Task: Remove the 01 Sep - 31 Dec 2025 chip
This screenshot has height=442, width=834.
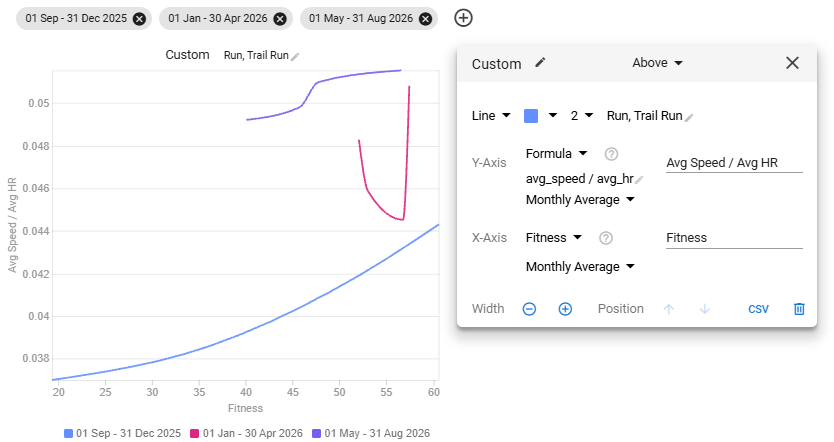Action: pyautogui.click(x=139, y=19)
